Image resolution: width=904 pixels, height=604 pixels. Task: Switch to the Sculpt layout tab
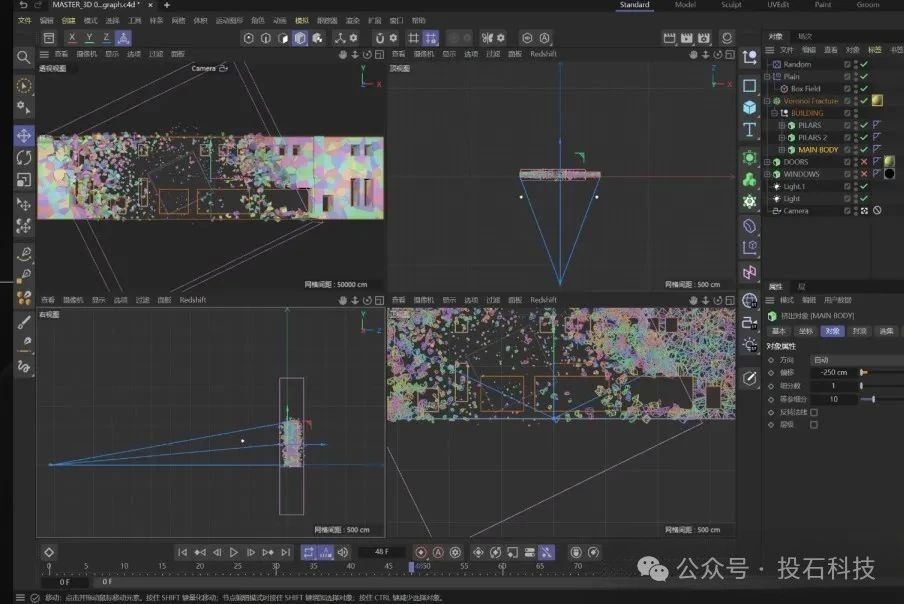[731, 5]
